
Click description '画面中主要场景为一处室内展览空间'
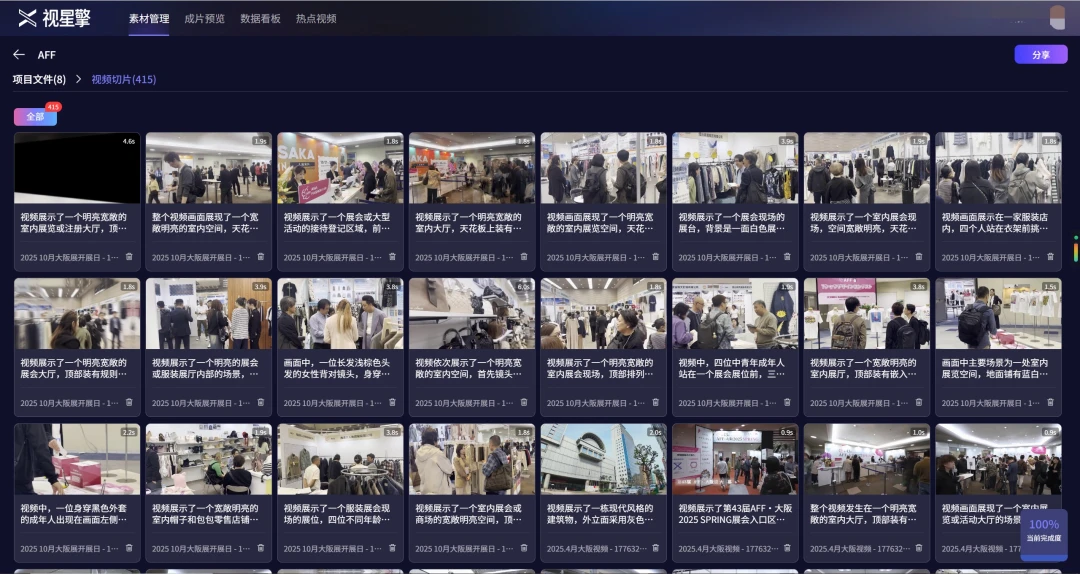coord(995,368)
